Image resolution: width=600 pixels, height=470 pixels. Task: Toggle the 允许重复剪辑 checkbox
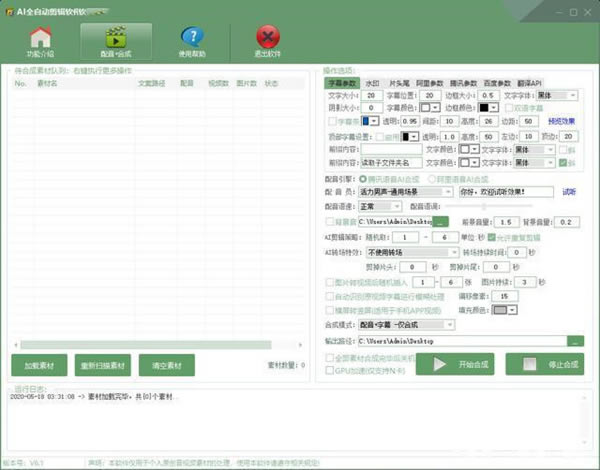490,237
